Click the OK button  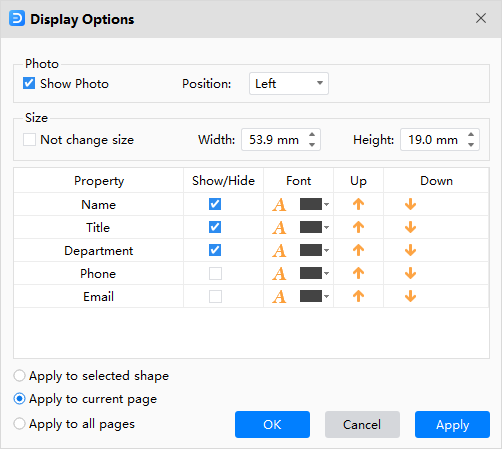[272, 424]
